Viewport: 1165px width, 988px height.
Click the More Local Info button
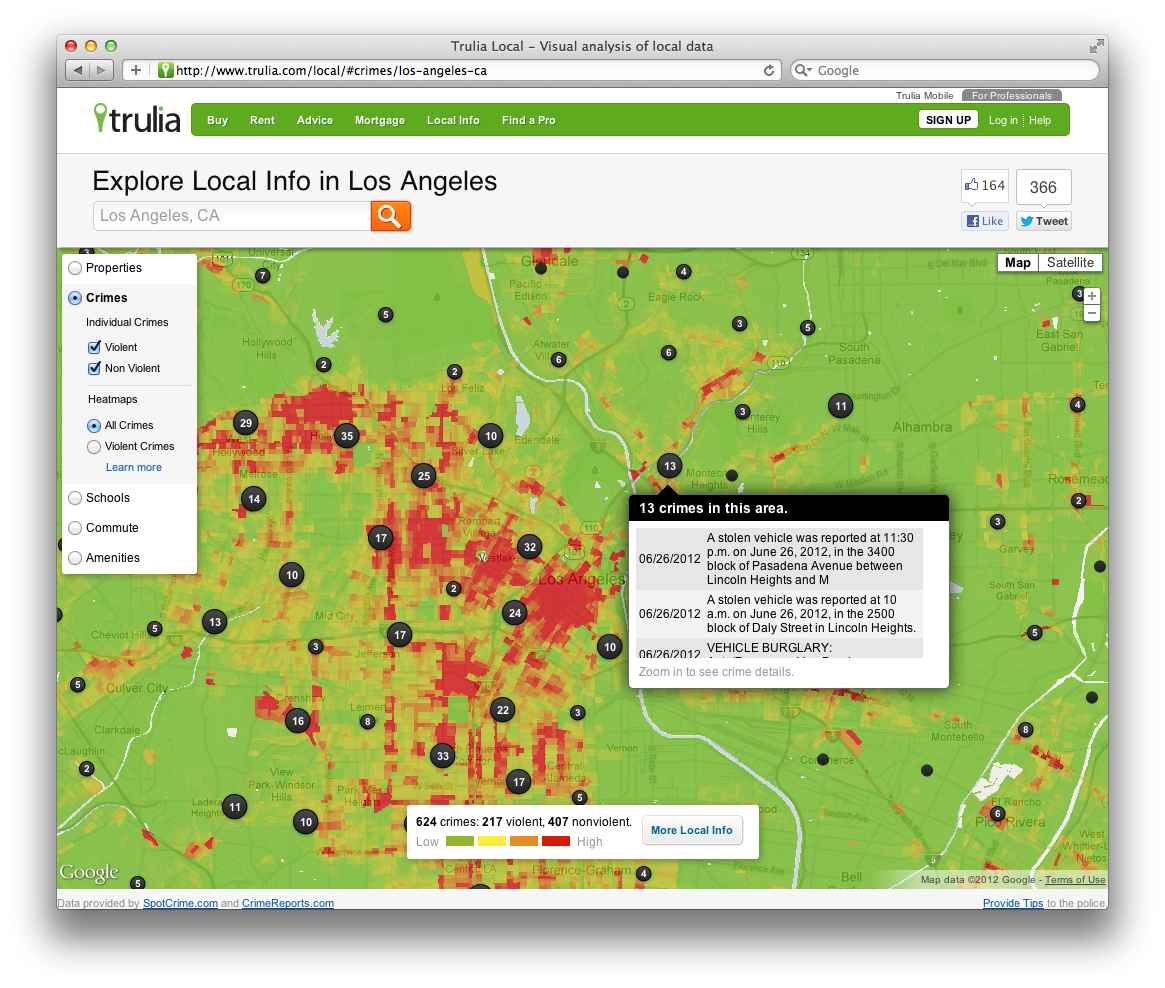coord(692,831)
